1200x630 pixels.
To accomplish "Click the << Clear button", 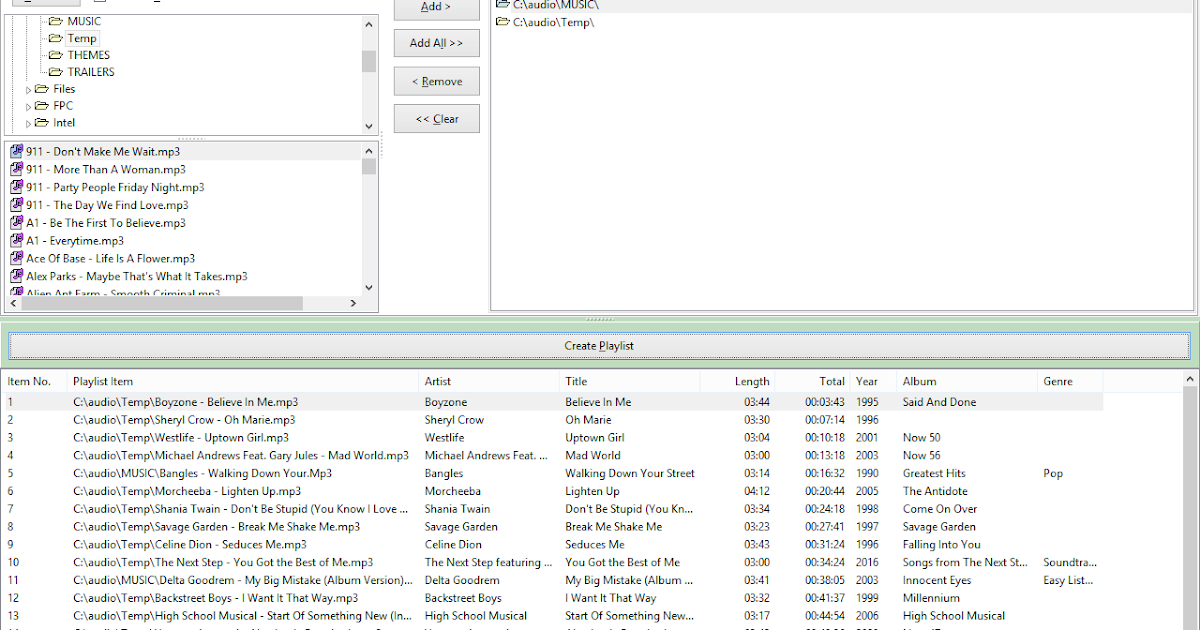I will coord(436,119).
